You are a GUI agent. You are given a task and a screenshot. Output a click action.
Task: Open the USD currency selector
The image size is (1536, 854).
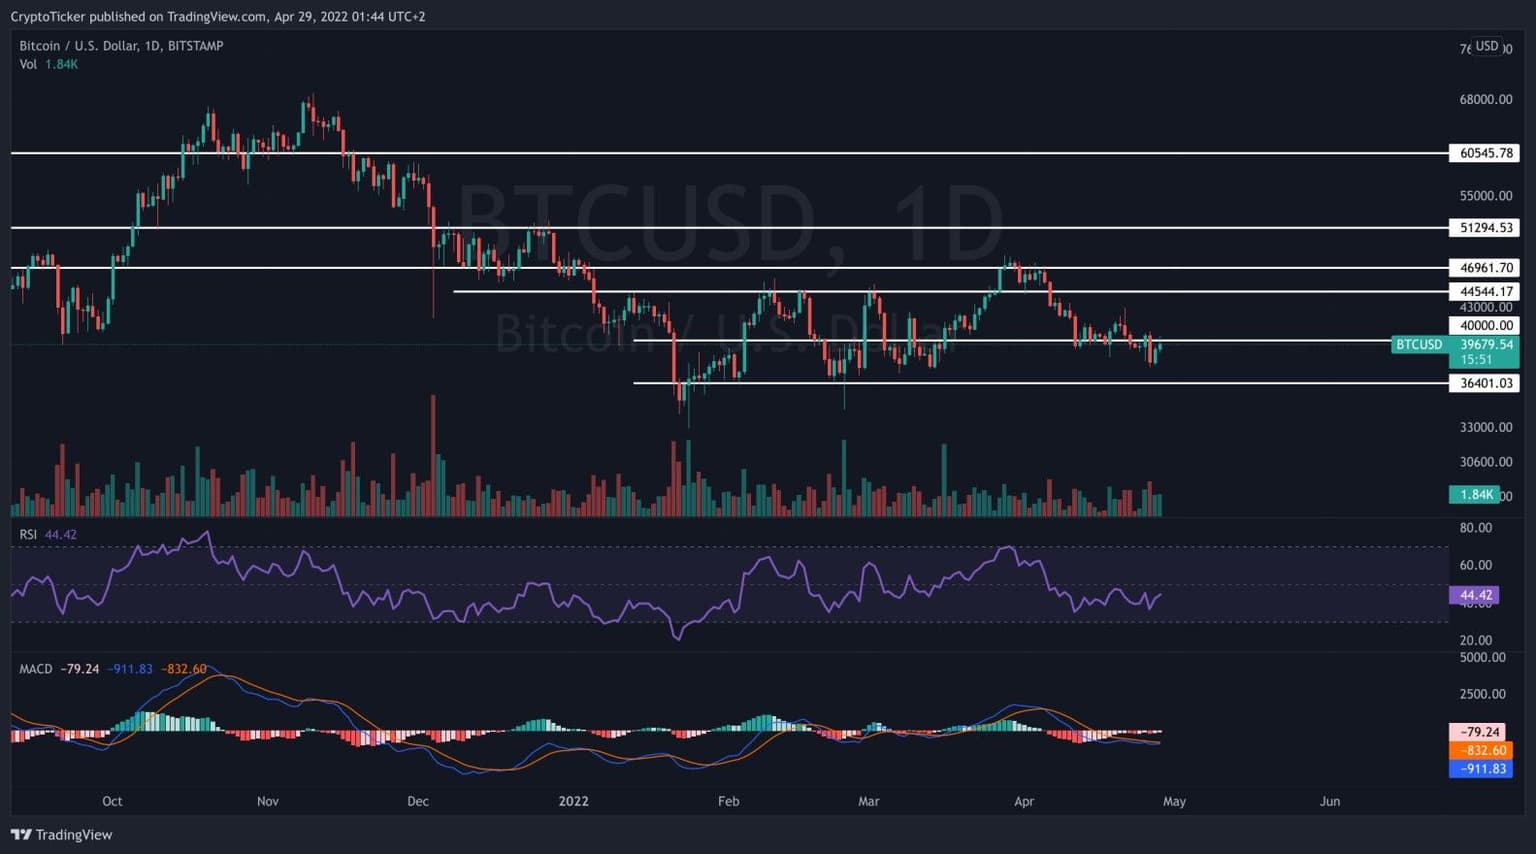coord(1487,46)
